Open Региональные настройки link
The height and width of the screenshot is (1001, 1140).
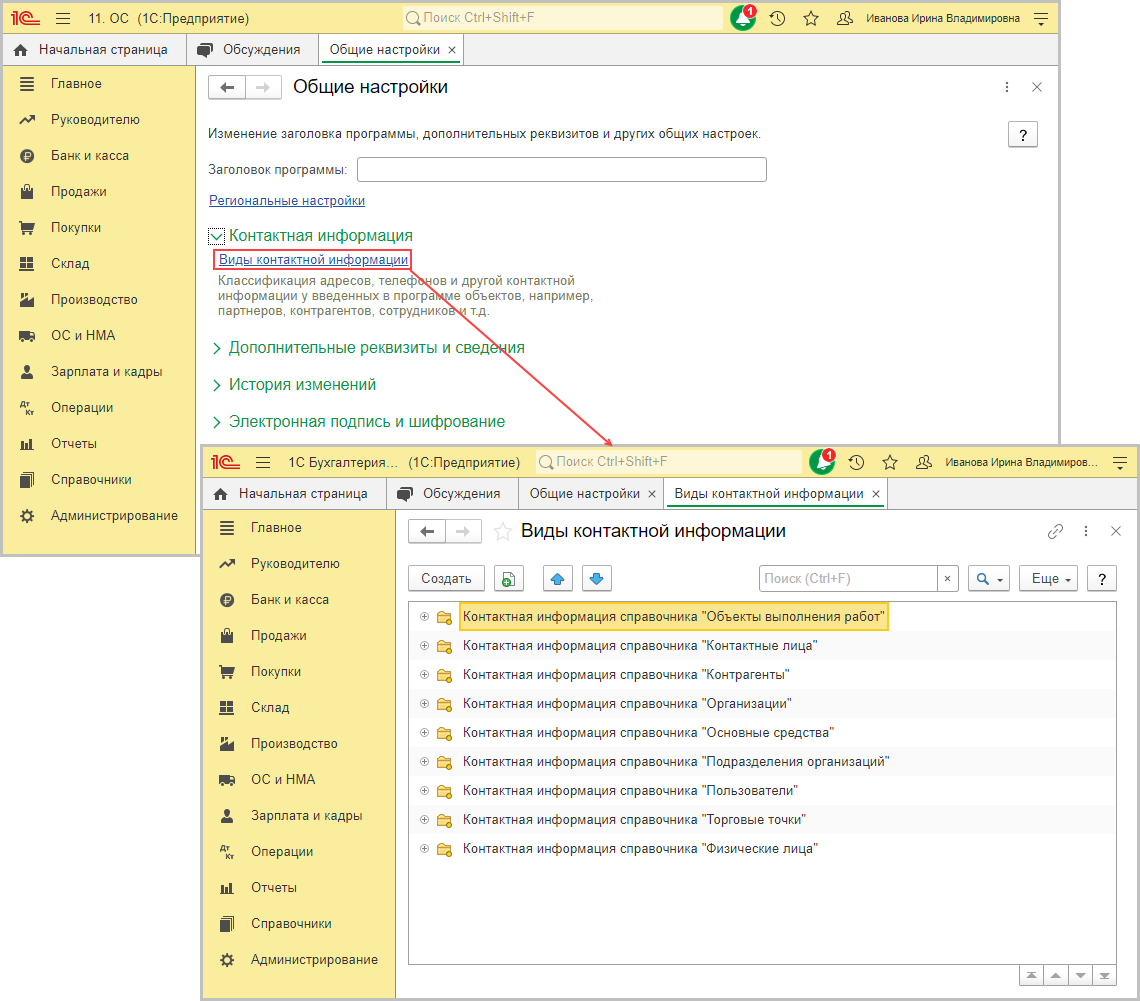[286, 201]
